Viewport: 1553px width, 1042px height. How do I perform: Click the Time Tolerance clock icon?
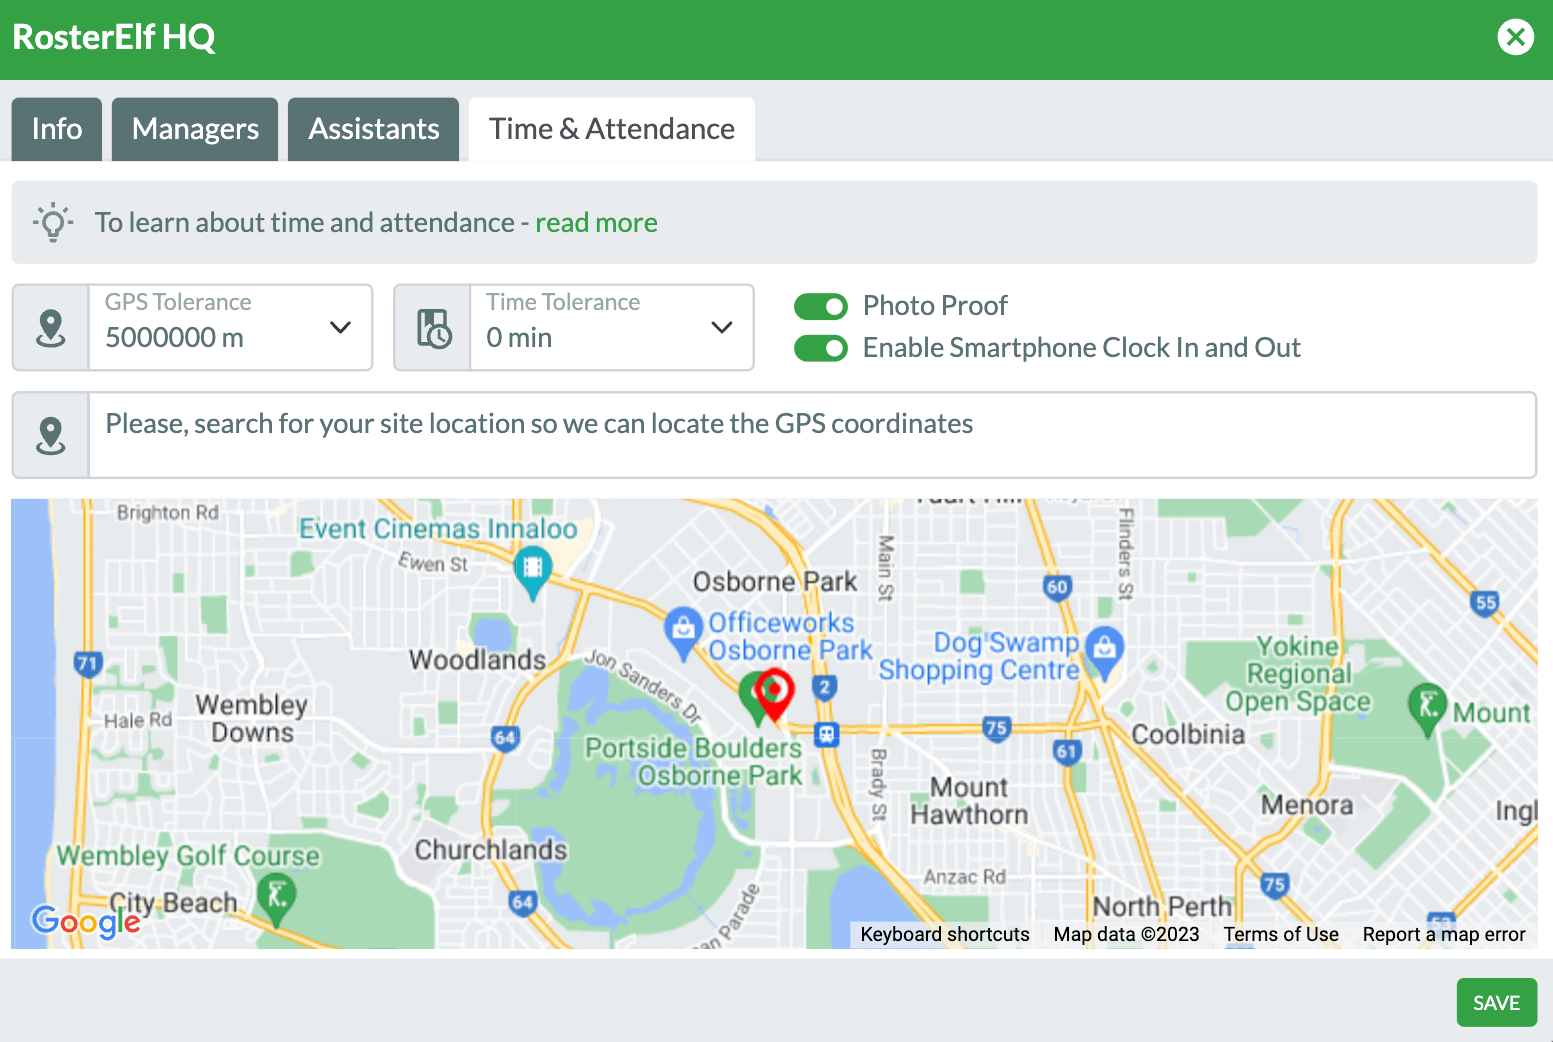click(x=433, y=328)
